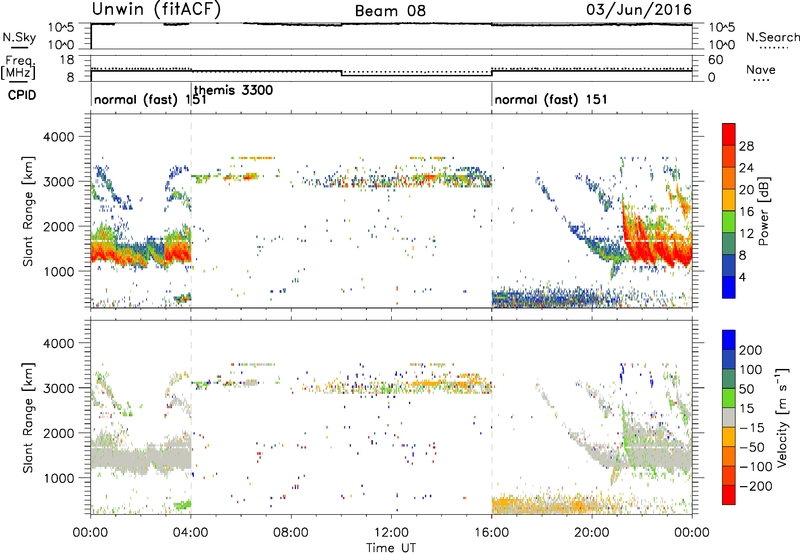
Task: Click the '4000' tick on the power panel
Action: pos(59,137)
